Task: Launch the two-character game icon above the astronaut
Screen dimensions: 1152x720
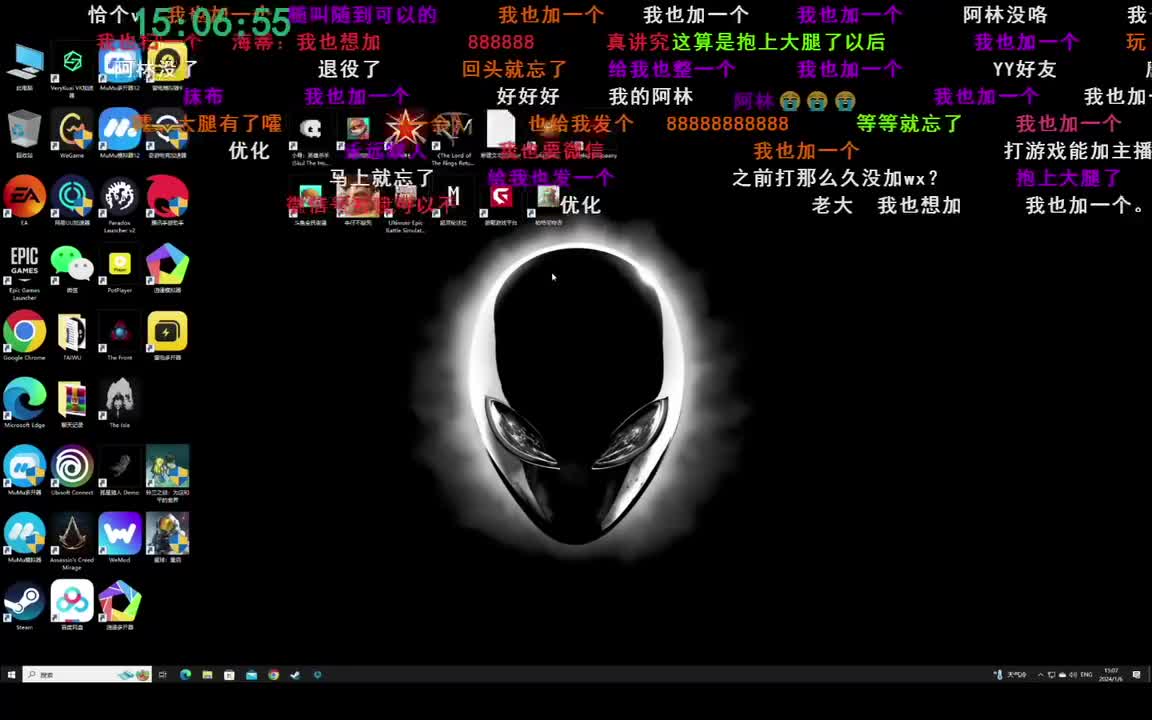Action: coord(168,474)
